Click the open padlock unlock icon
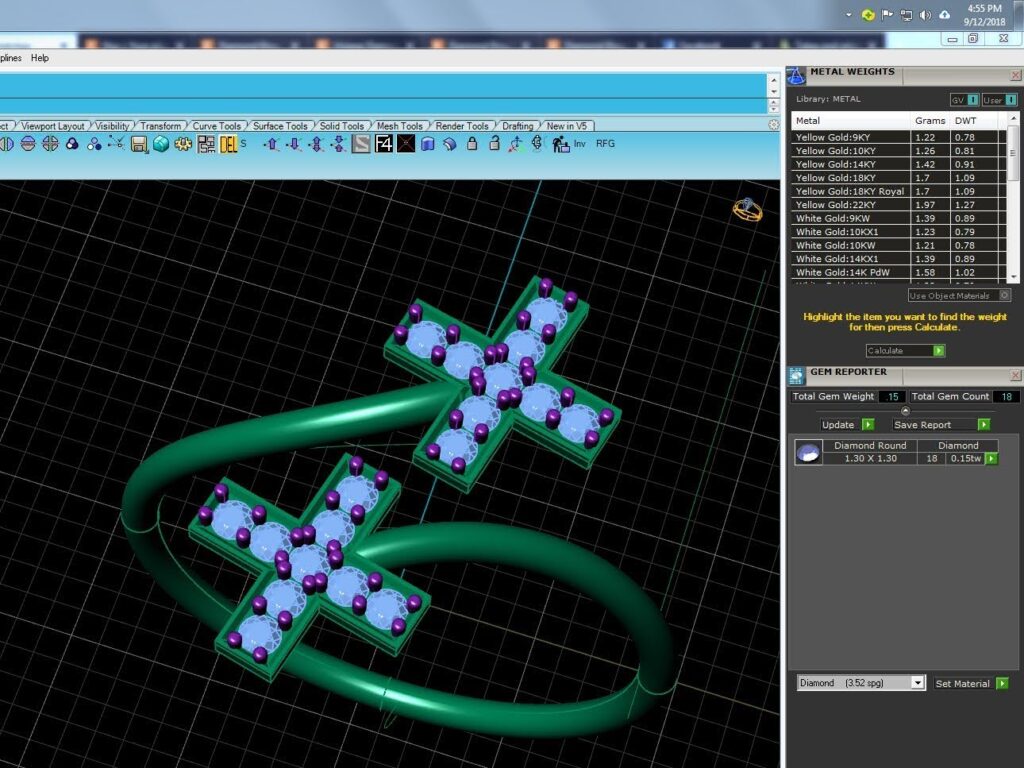Viewport: 1024px width, 768px height. (494, 144)
